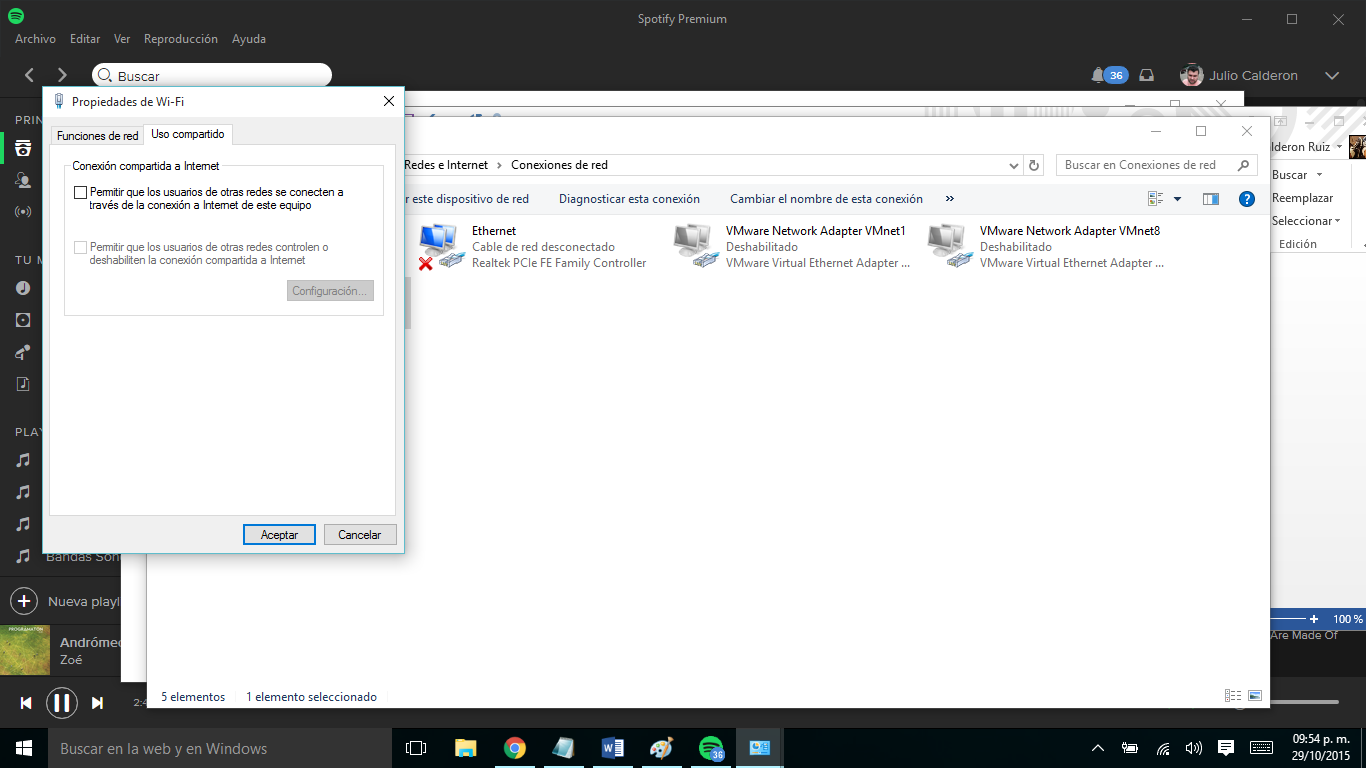
Task: Open the touch keyboard tray icon
Action: coord(1261,748)
